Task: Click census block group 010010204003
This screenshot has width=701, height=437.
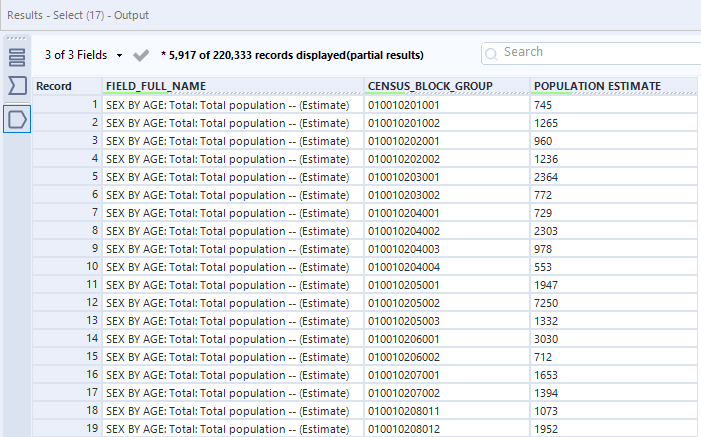Action: click(x=404, y=249)
